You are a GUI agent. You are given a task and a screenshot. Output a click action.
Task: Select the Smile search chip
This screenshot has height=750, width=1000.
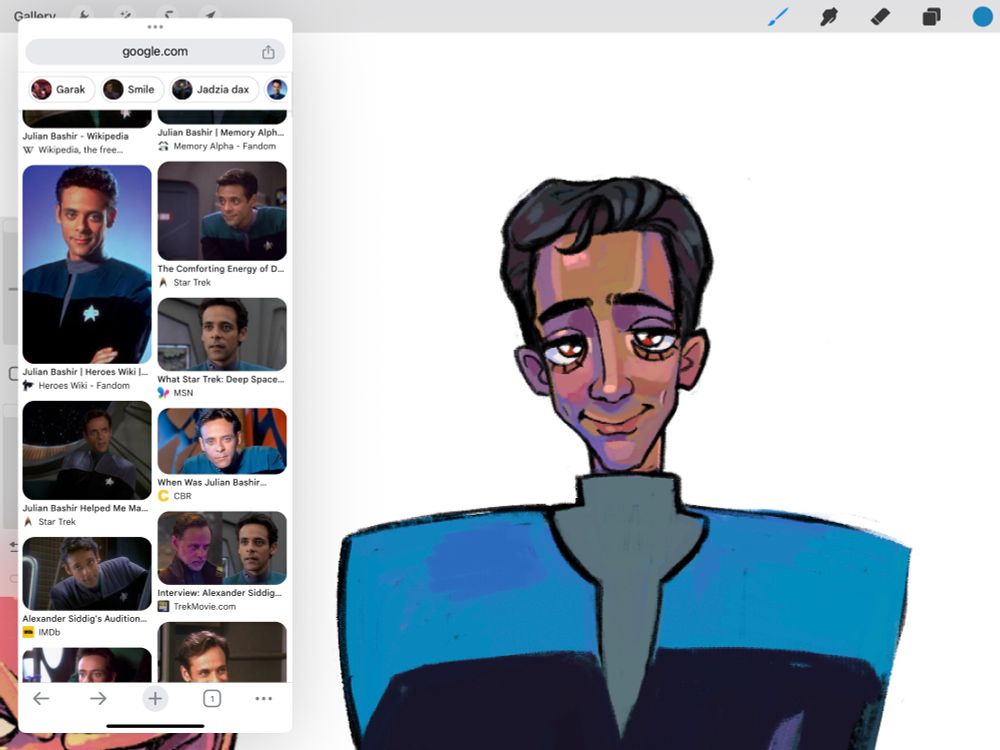click(131, 89)
